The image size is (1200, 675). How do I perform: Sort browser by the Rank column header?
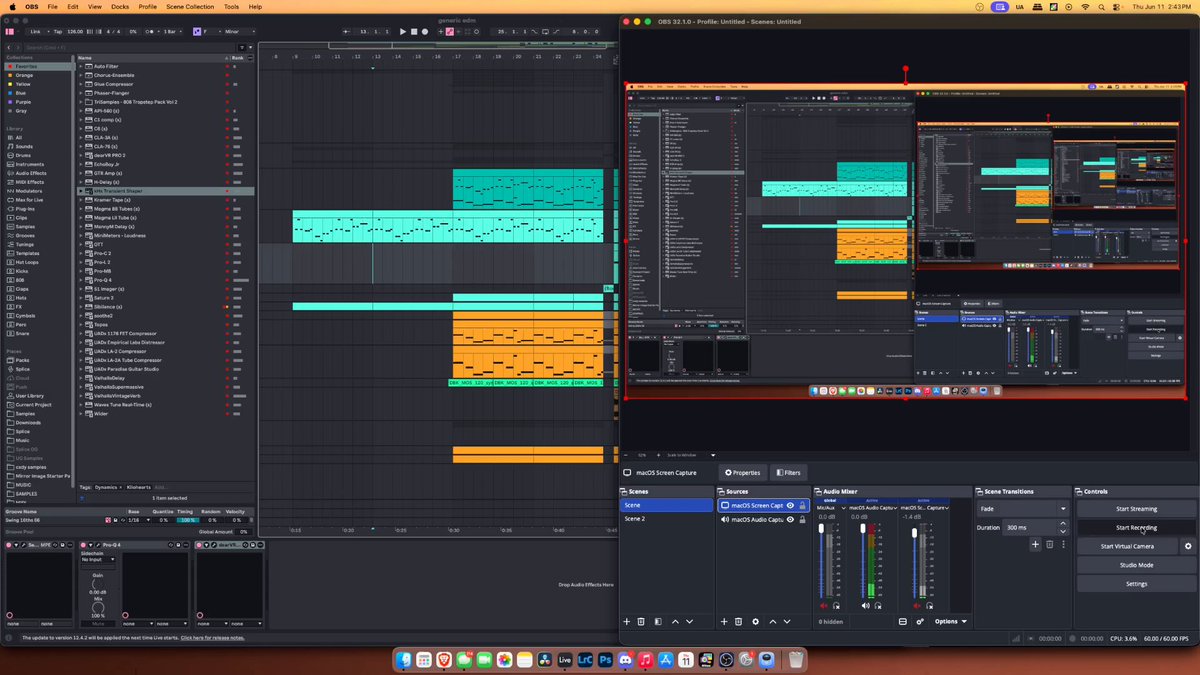click(x=238, y=58)
